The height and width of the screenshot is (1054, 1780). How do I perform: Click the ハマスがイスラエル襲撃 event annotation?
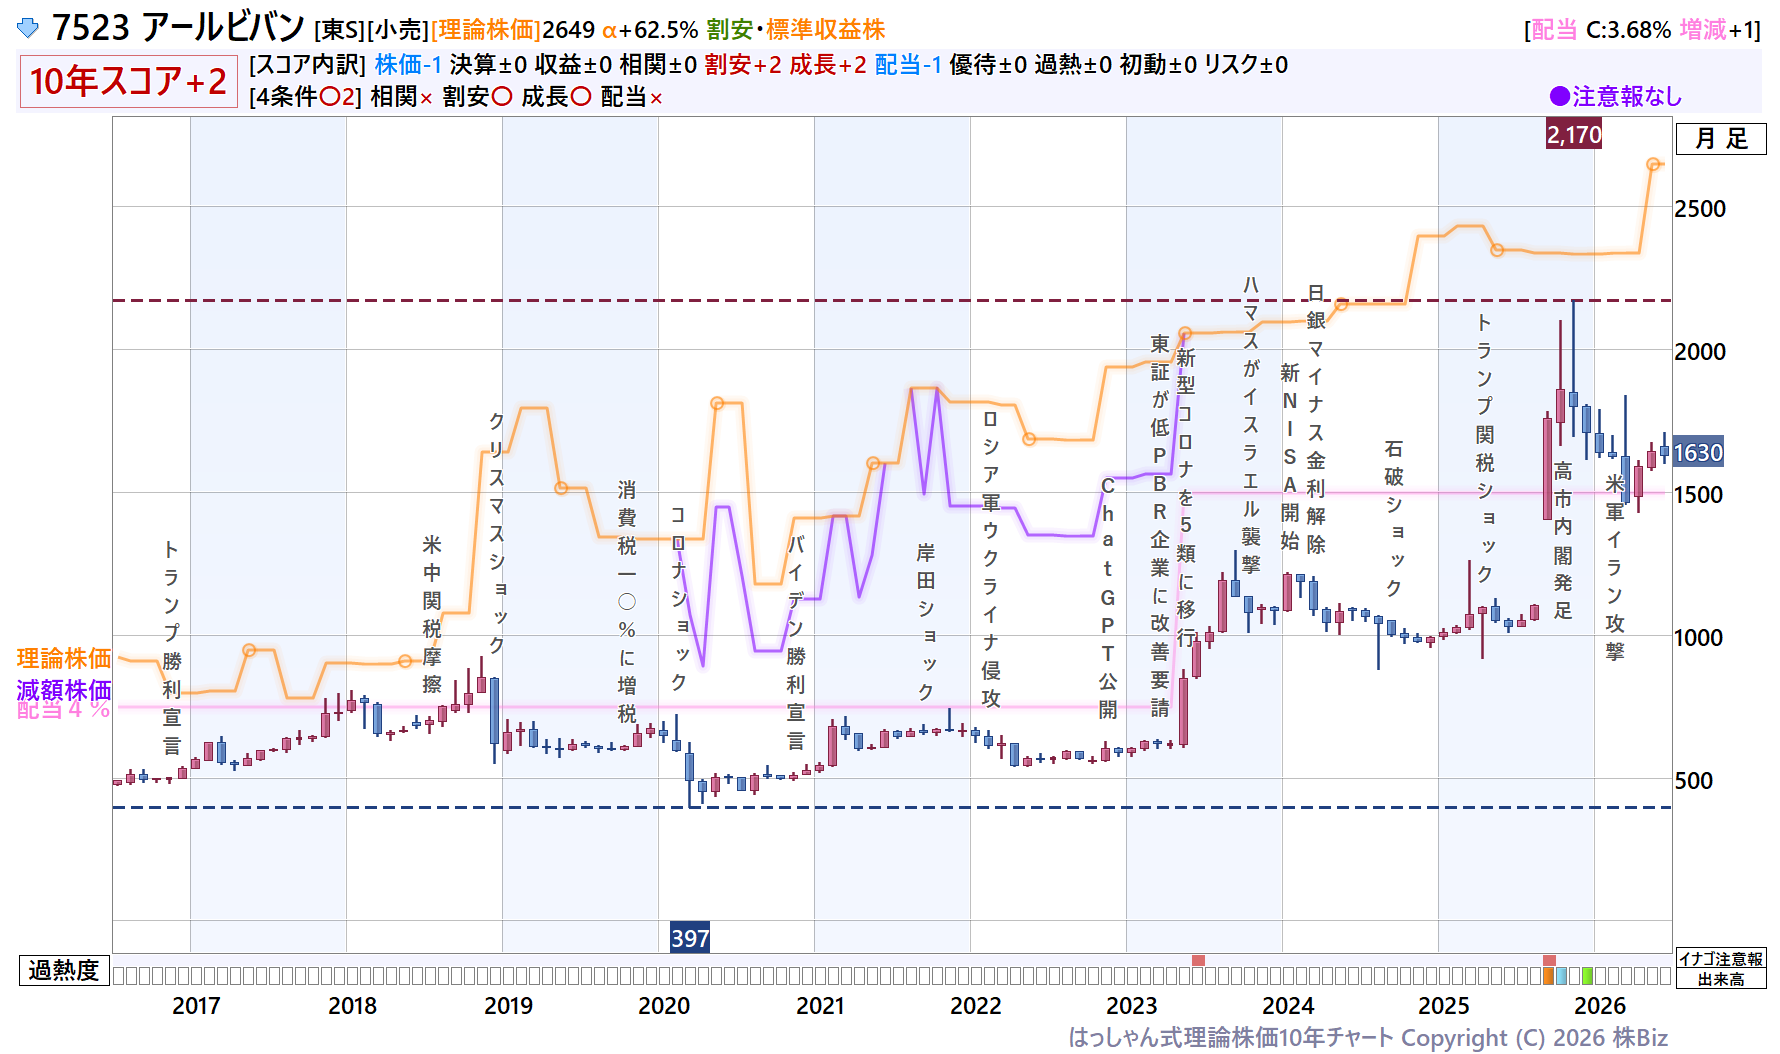1251,424
